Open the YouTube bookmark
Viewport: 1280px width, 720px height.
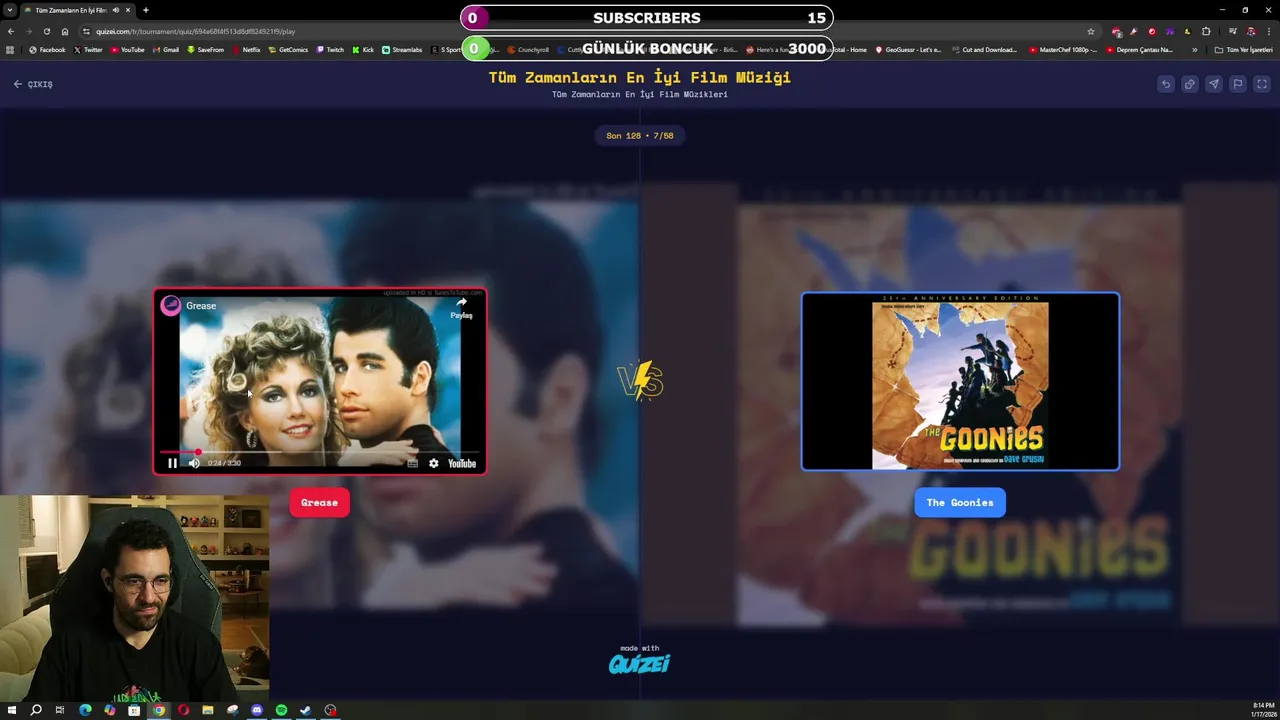click(127, 49)
